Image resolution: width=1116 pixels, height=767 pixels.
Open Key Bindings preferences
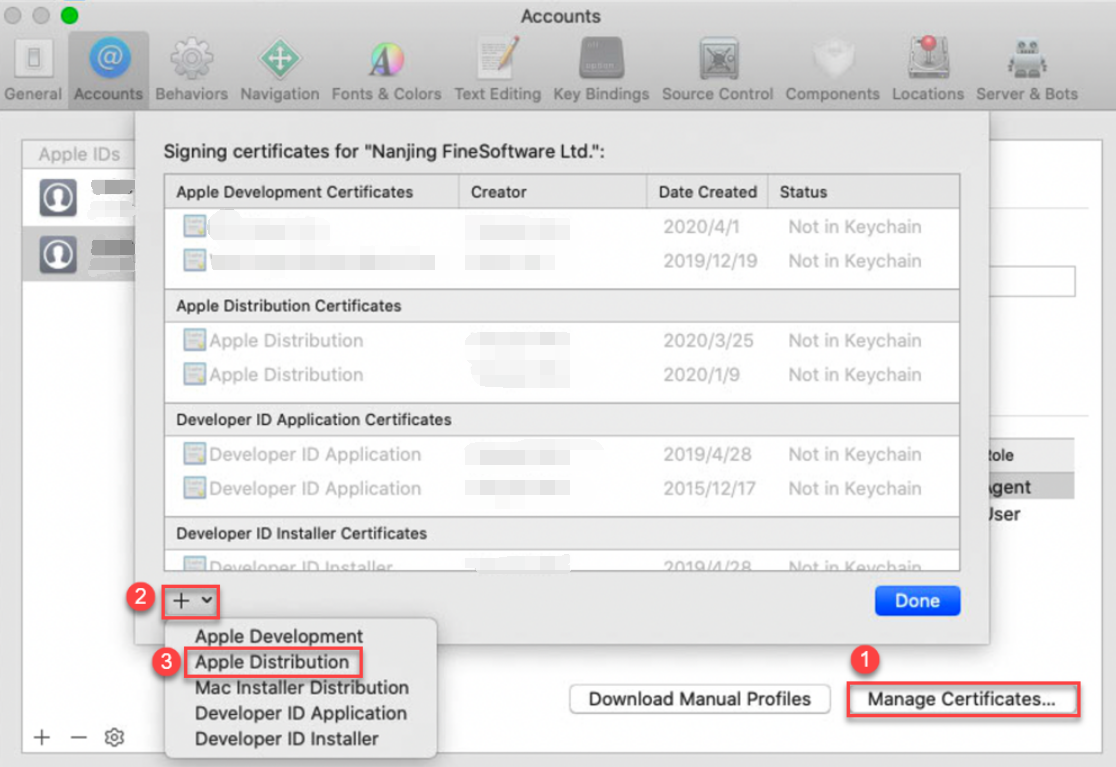tap(601, 65)
